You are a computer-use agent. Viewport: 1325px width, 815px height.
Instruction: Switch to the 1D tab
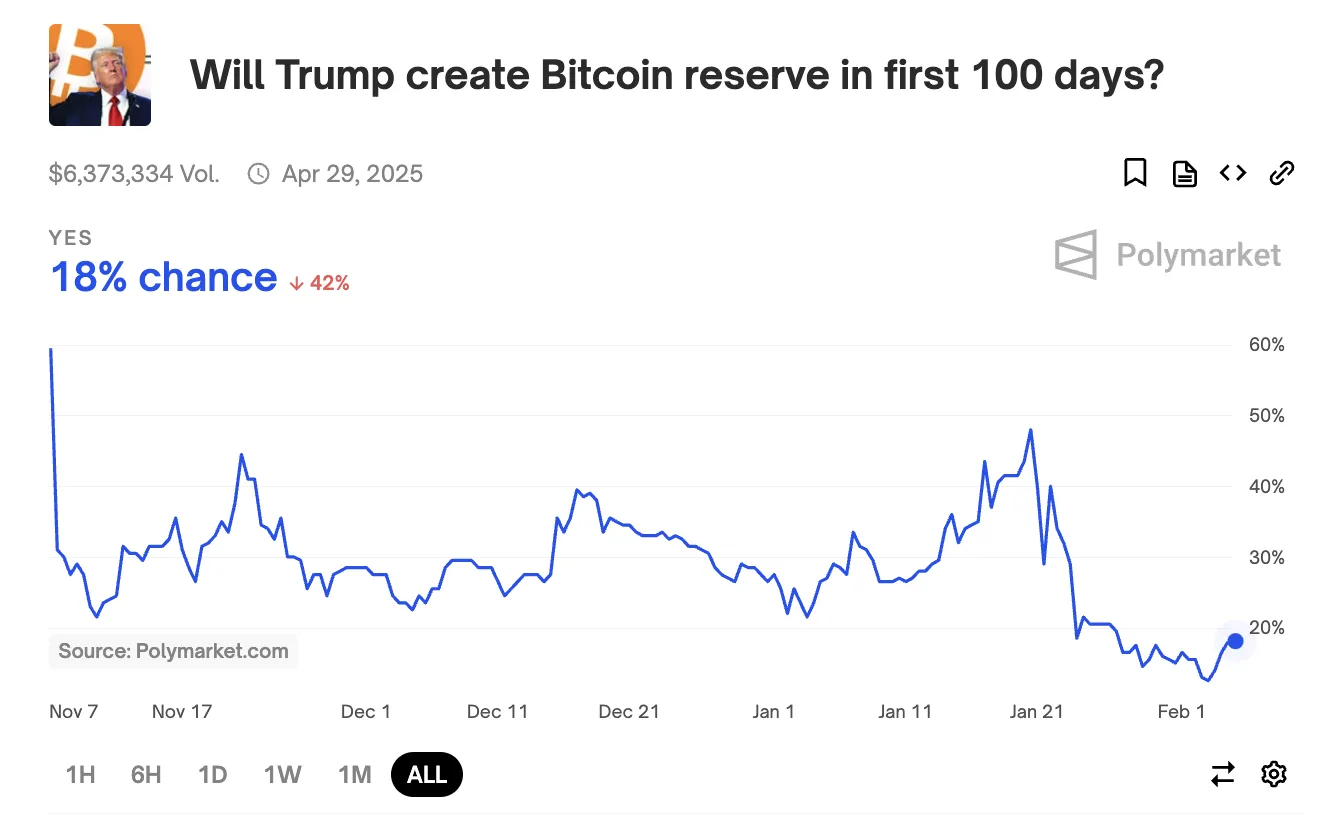tap(212, 774)
